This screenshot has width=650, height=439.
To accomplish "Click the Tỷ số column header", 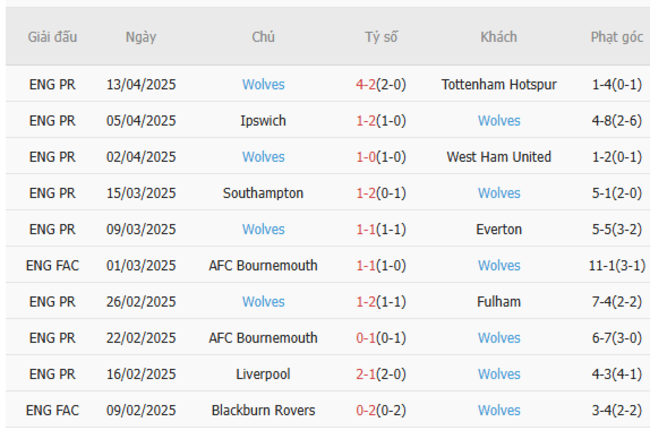I will coord(381,37).
